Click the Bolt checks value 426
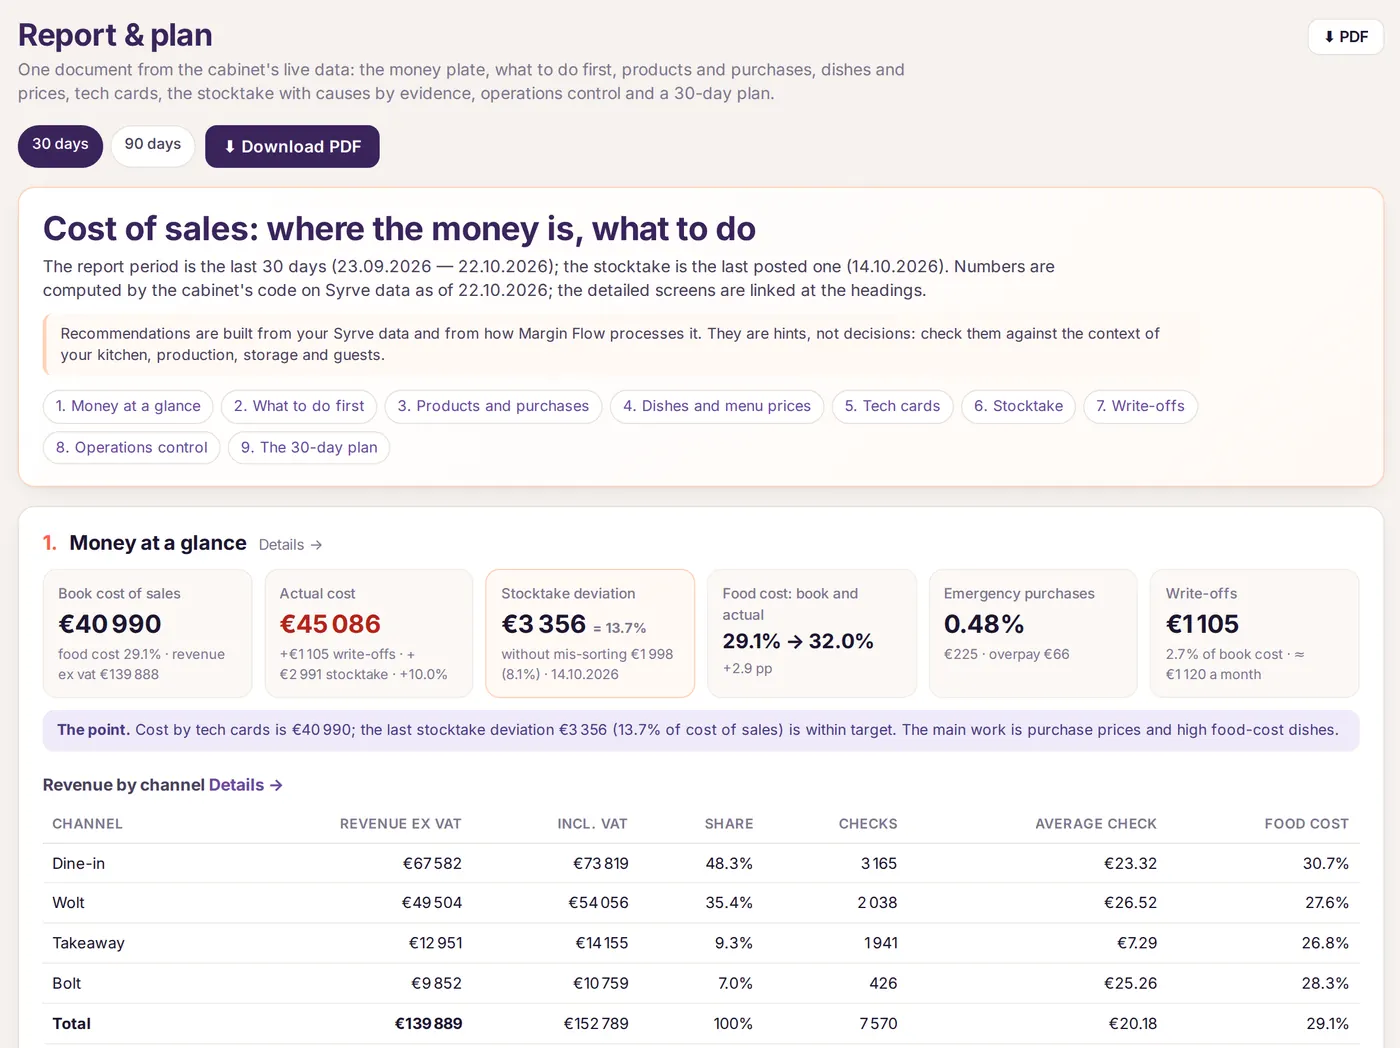Screen dimensions: 1400x1048 coord(883,983)
